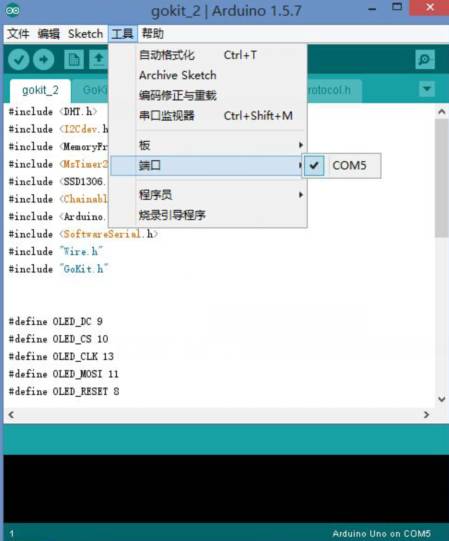Click the Arduino logo in title bar
The width and height of the screenshot is (449, 541).
(x=13, y=10)
